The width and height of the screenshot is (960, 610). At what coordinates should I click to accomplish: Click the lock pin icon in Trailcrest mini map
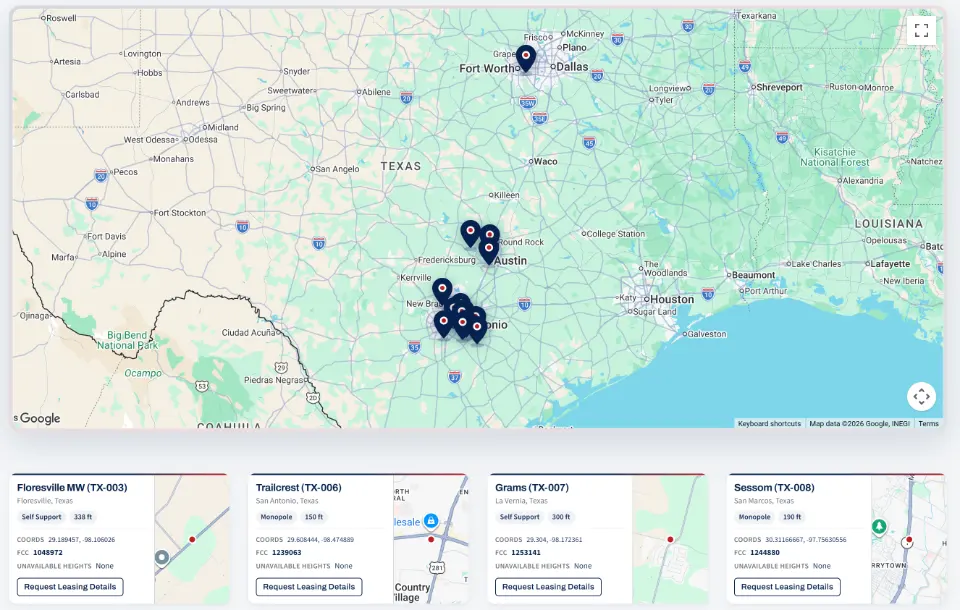431,521
